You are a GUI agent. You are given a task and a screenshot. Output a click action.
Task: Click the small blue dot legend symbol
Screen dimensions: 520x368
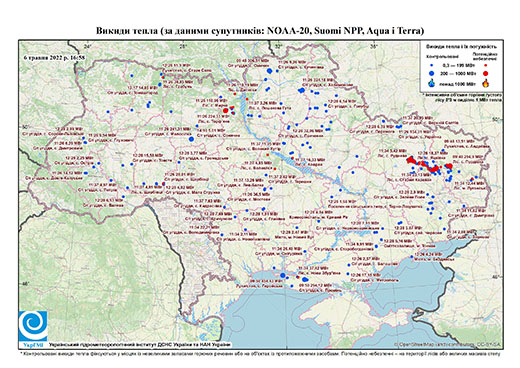[432, 66]
